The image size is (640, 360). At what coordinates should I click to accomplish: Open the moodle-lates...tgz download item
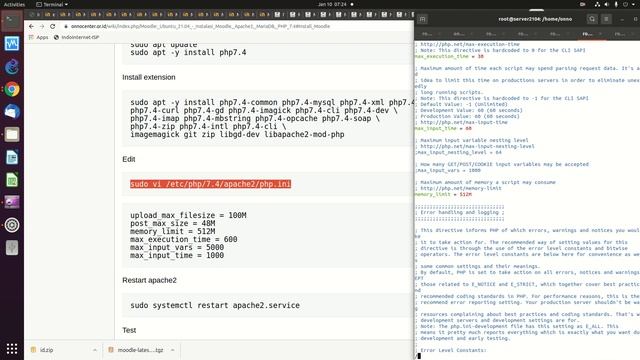point(136,350)
